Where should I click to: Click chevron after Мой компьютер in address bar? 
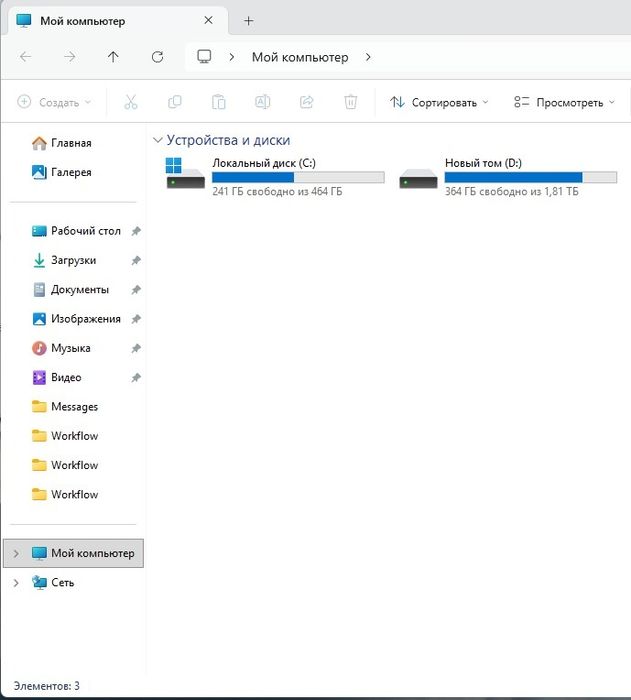368,57
